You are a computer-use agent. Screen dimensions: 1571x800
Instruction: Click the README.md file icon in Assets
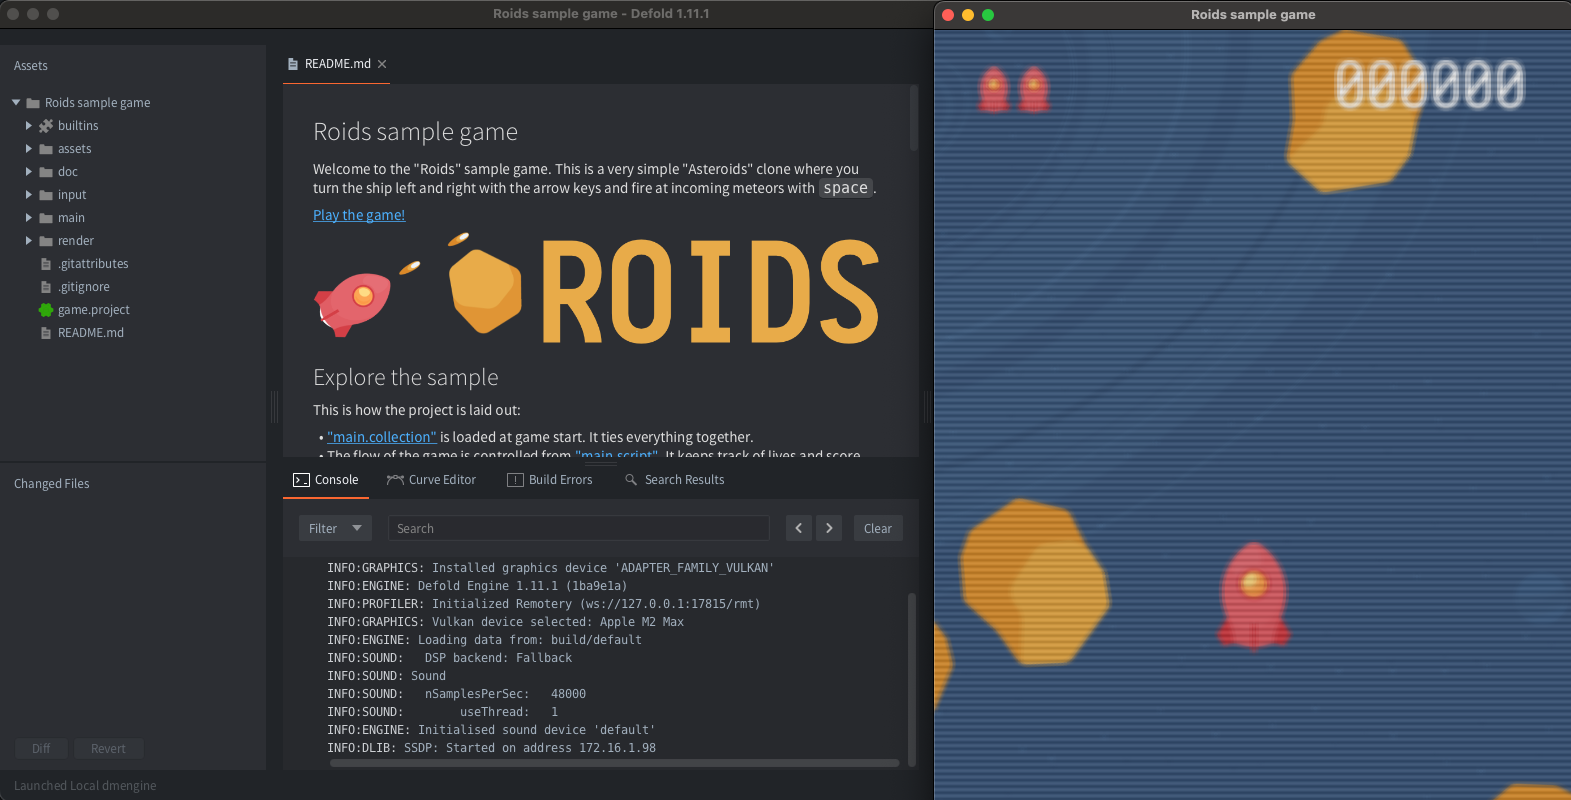tap(46, 333)
